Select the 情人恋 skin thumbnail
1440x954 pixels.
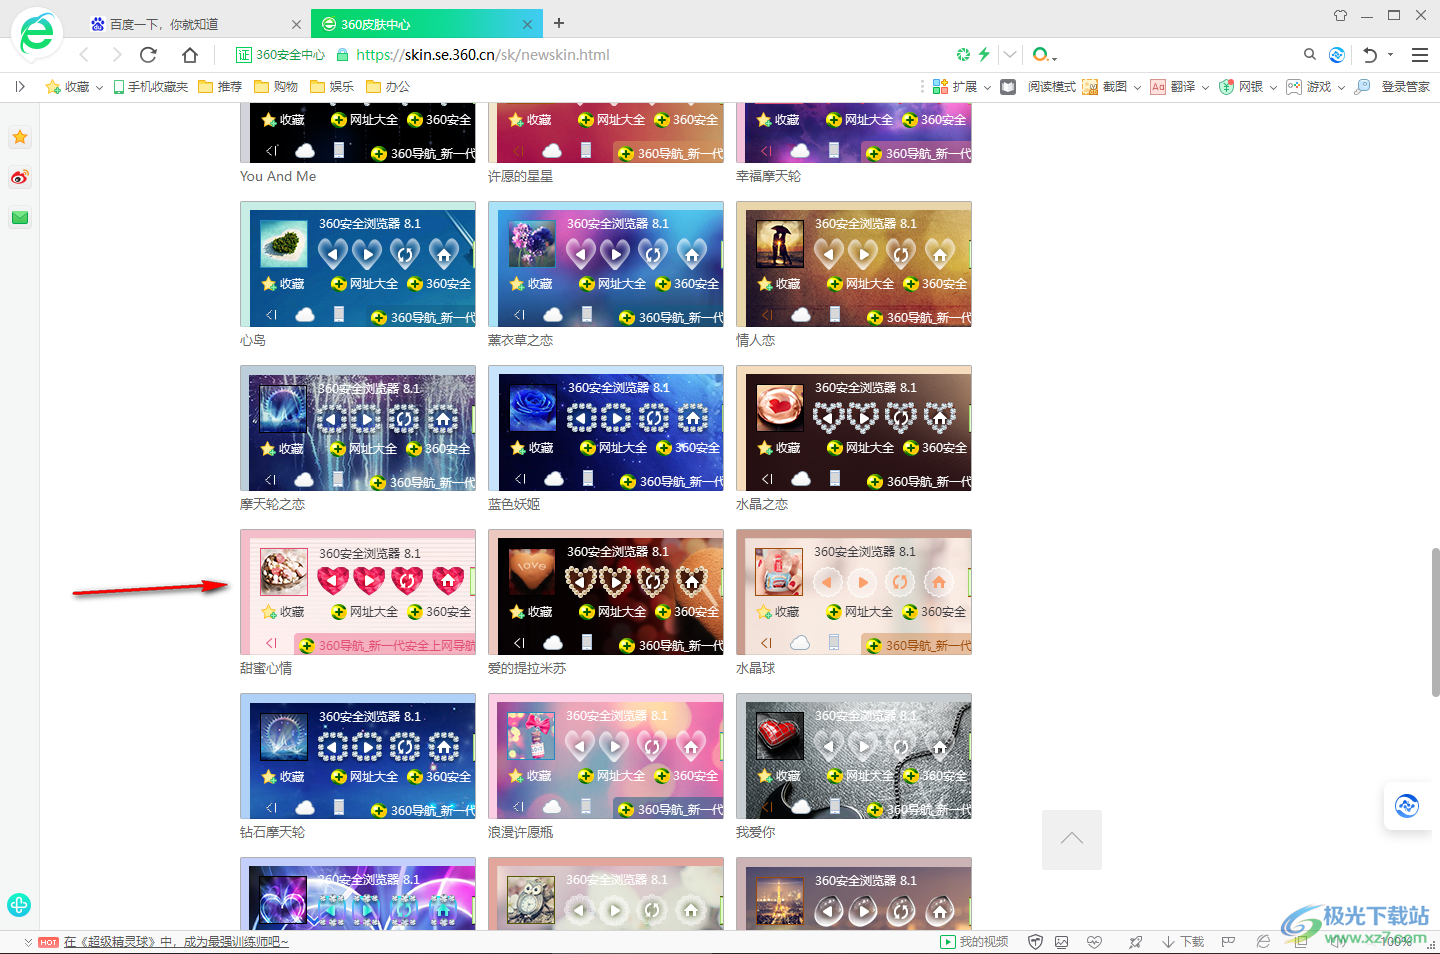coord(854,264)
